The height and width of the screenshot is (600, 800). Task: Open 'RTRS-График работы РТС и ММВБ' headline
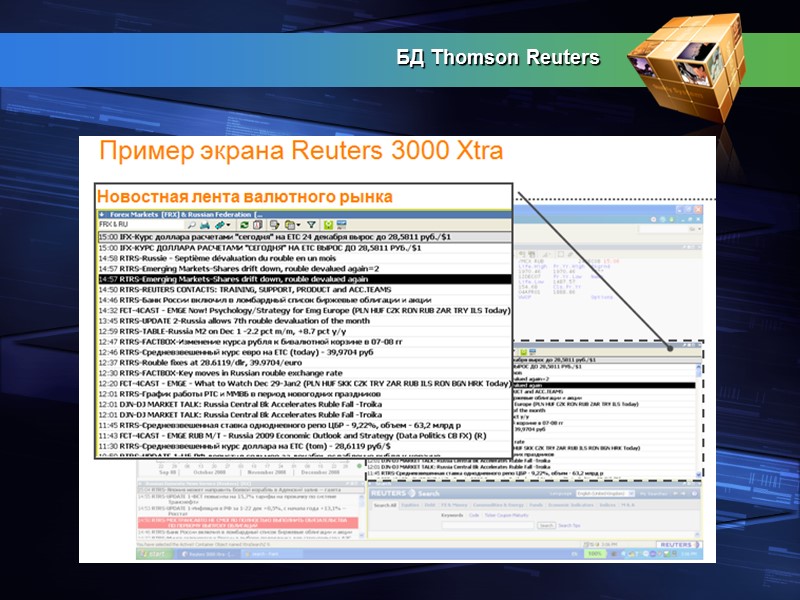[305, 394]
